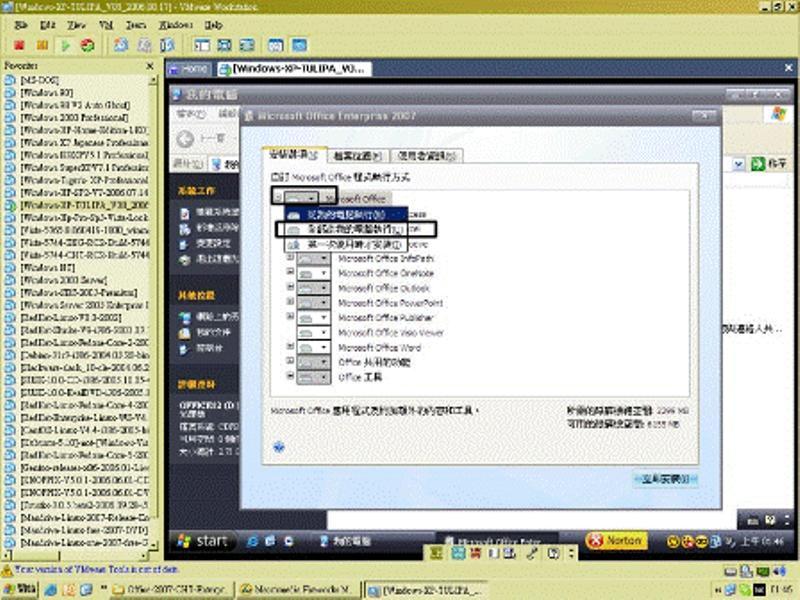Screen dimensions: 800x600
Task: Click the help icon at the Office setup dialog bottom
Action: 279,447
